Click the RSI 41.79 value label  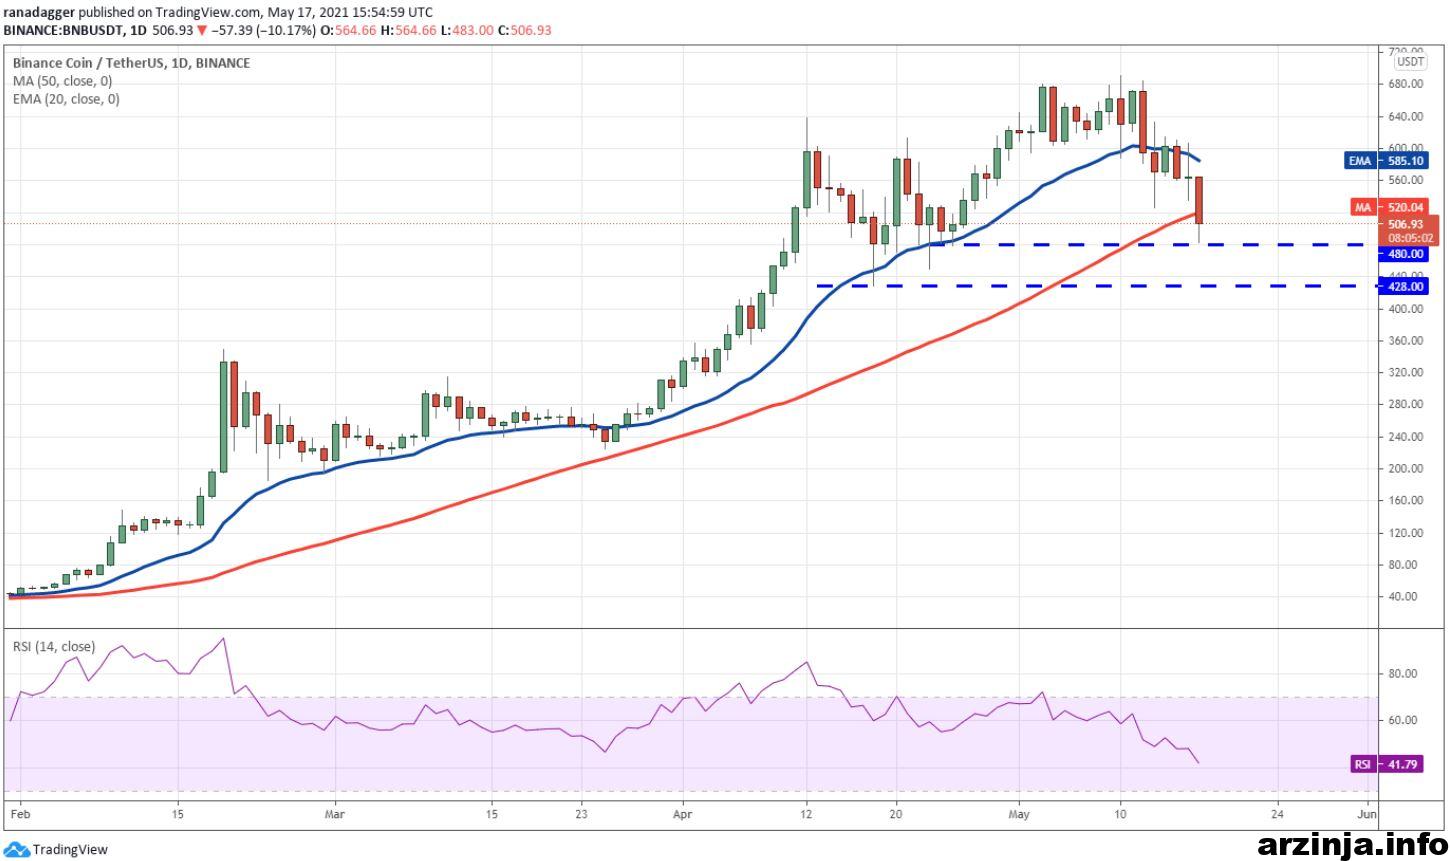(x=1388, y=764)
